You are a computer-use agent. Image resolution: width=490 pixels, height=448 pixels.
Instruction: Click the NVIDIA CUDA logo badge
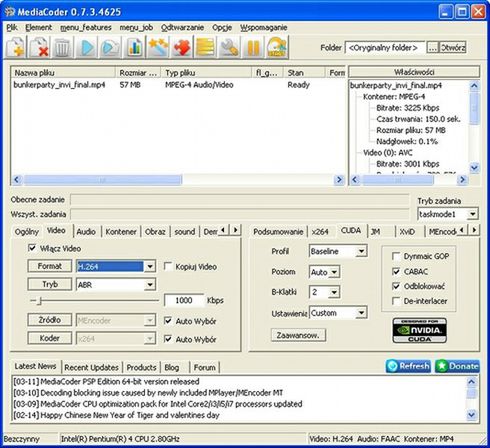(x=420, y=330)
